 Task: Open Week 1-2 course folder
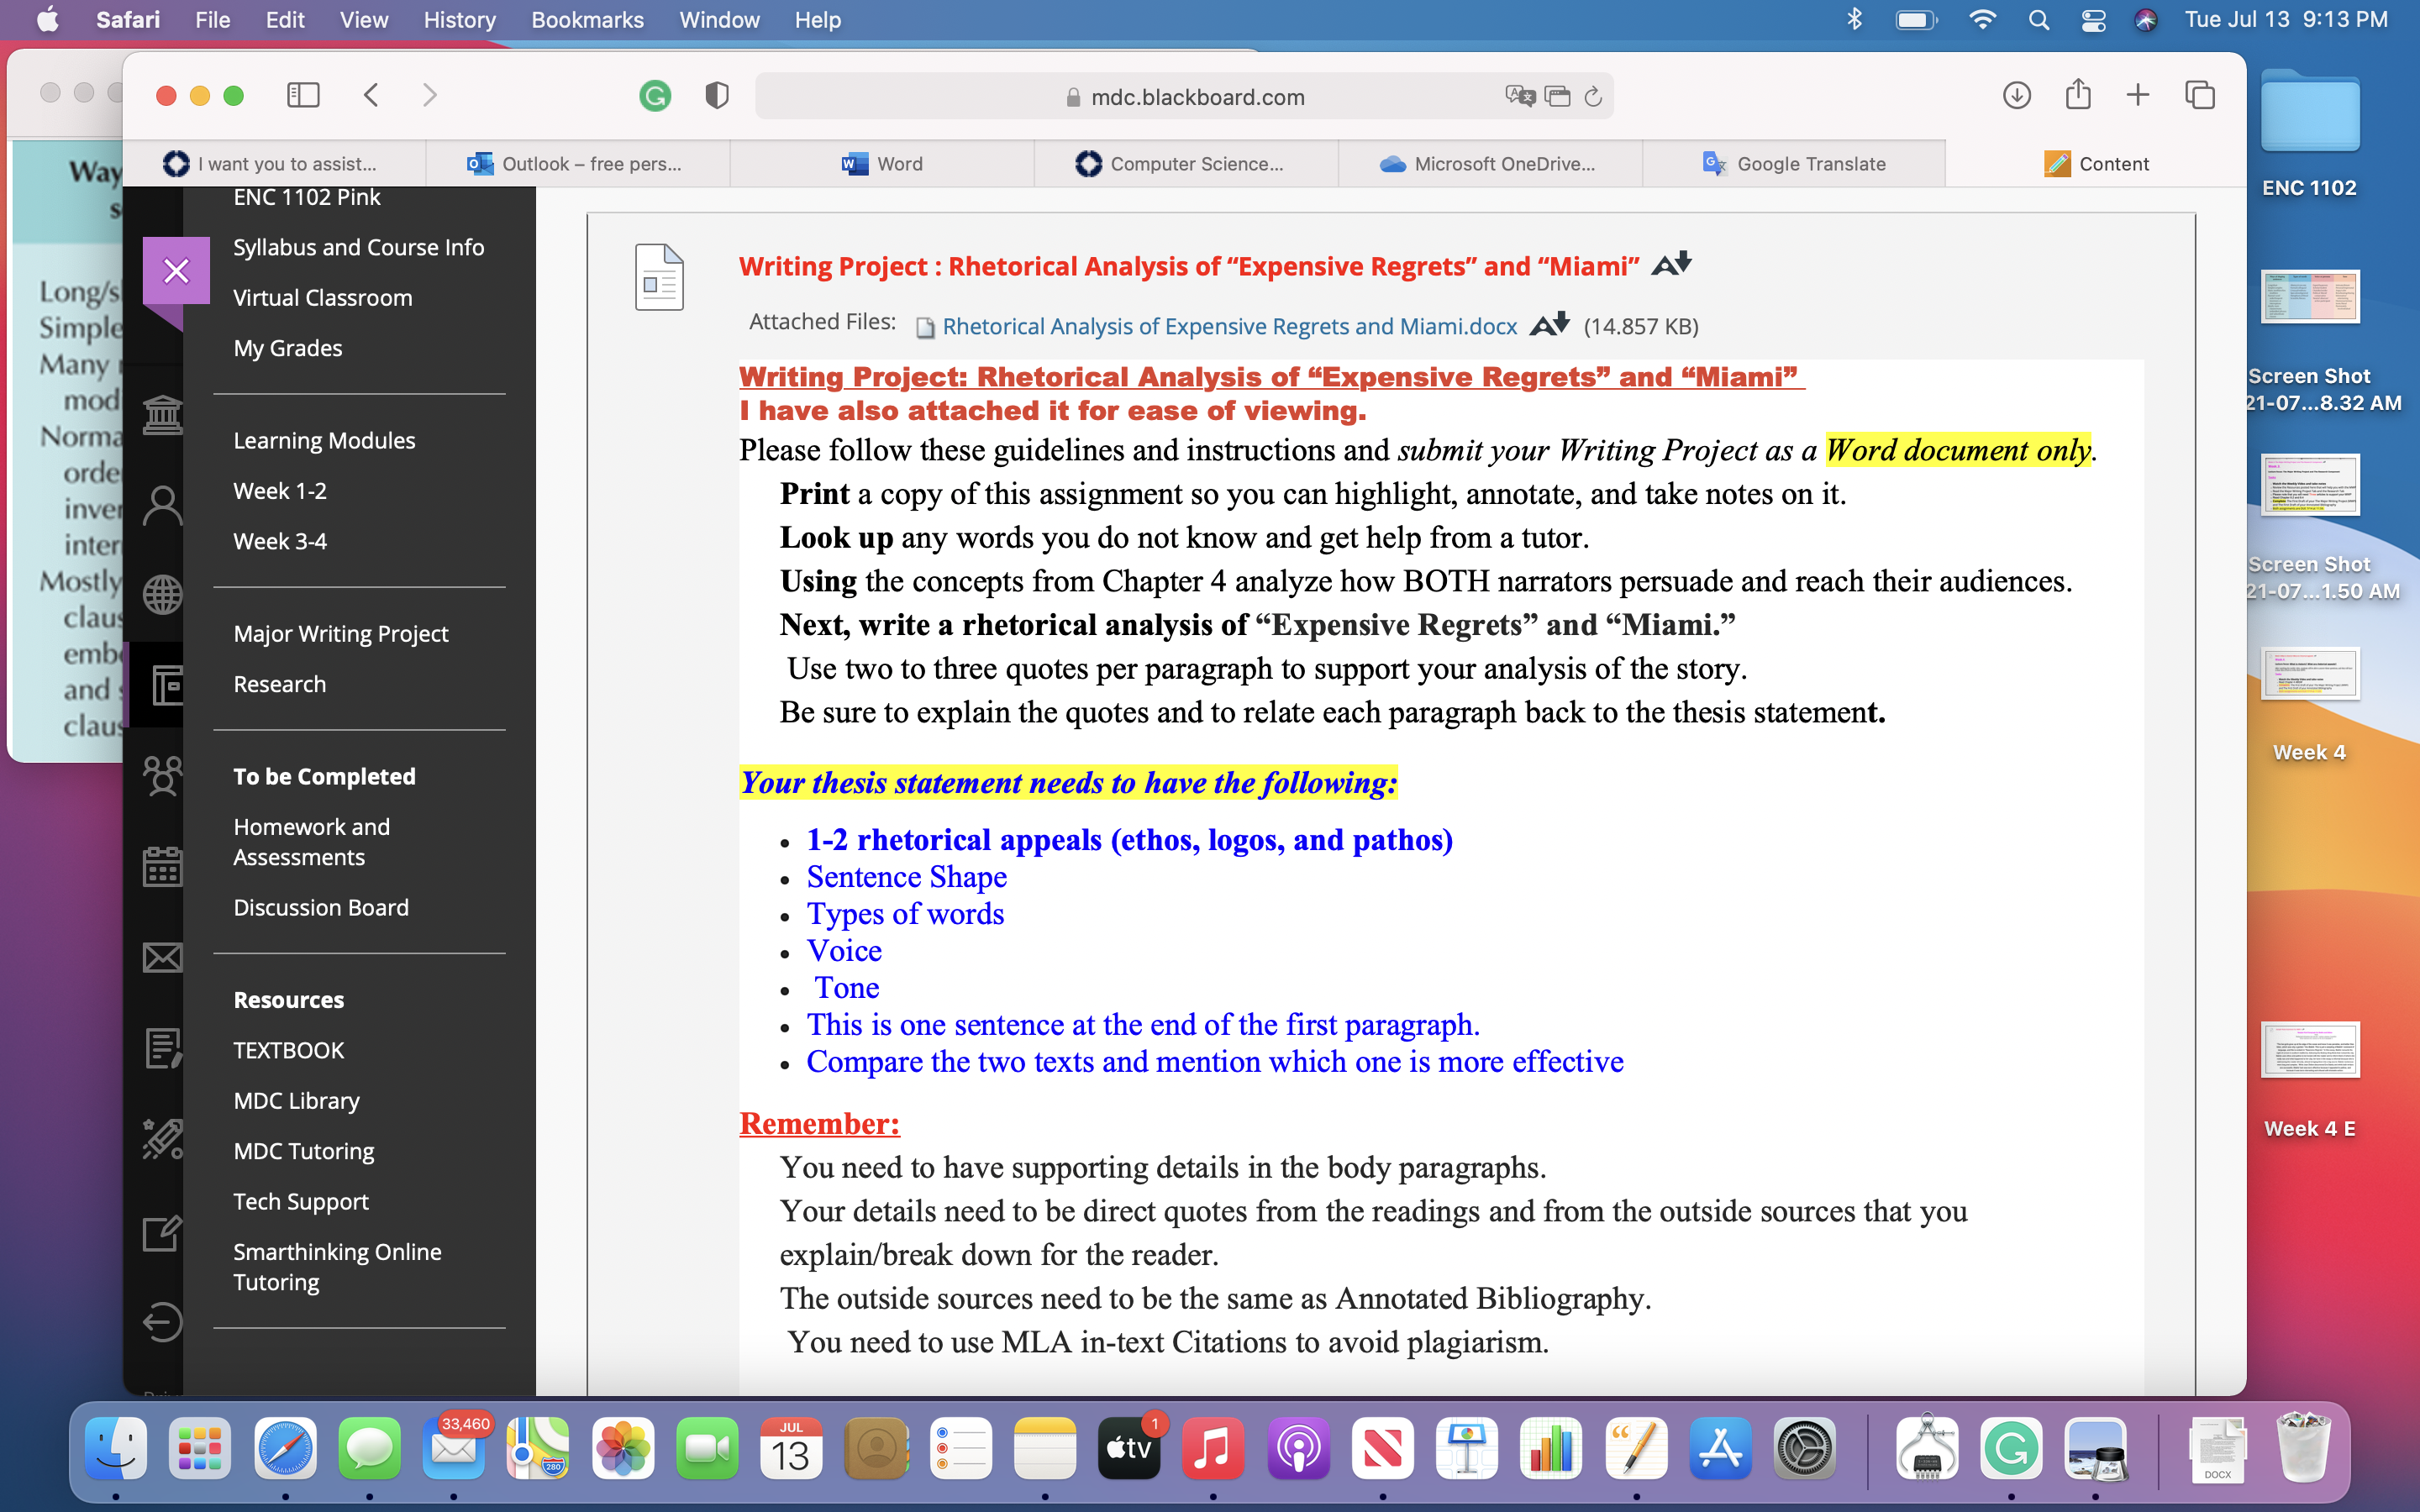click(x=280, y=491)
